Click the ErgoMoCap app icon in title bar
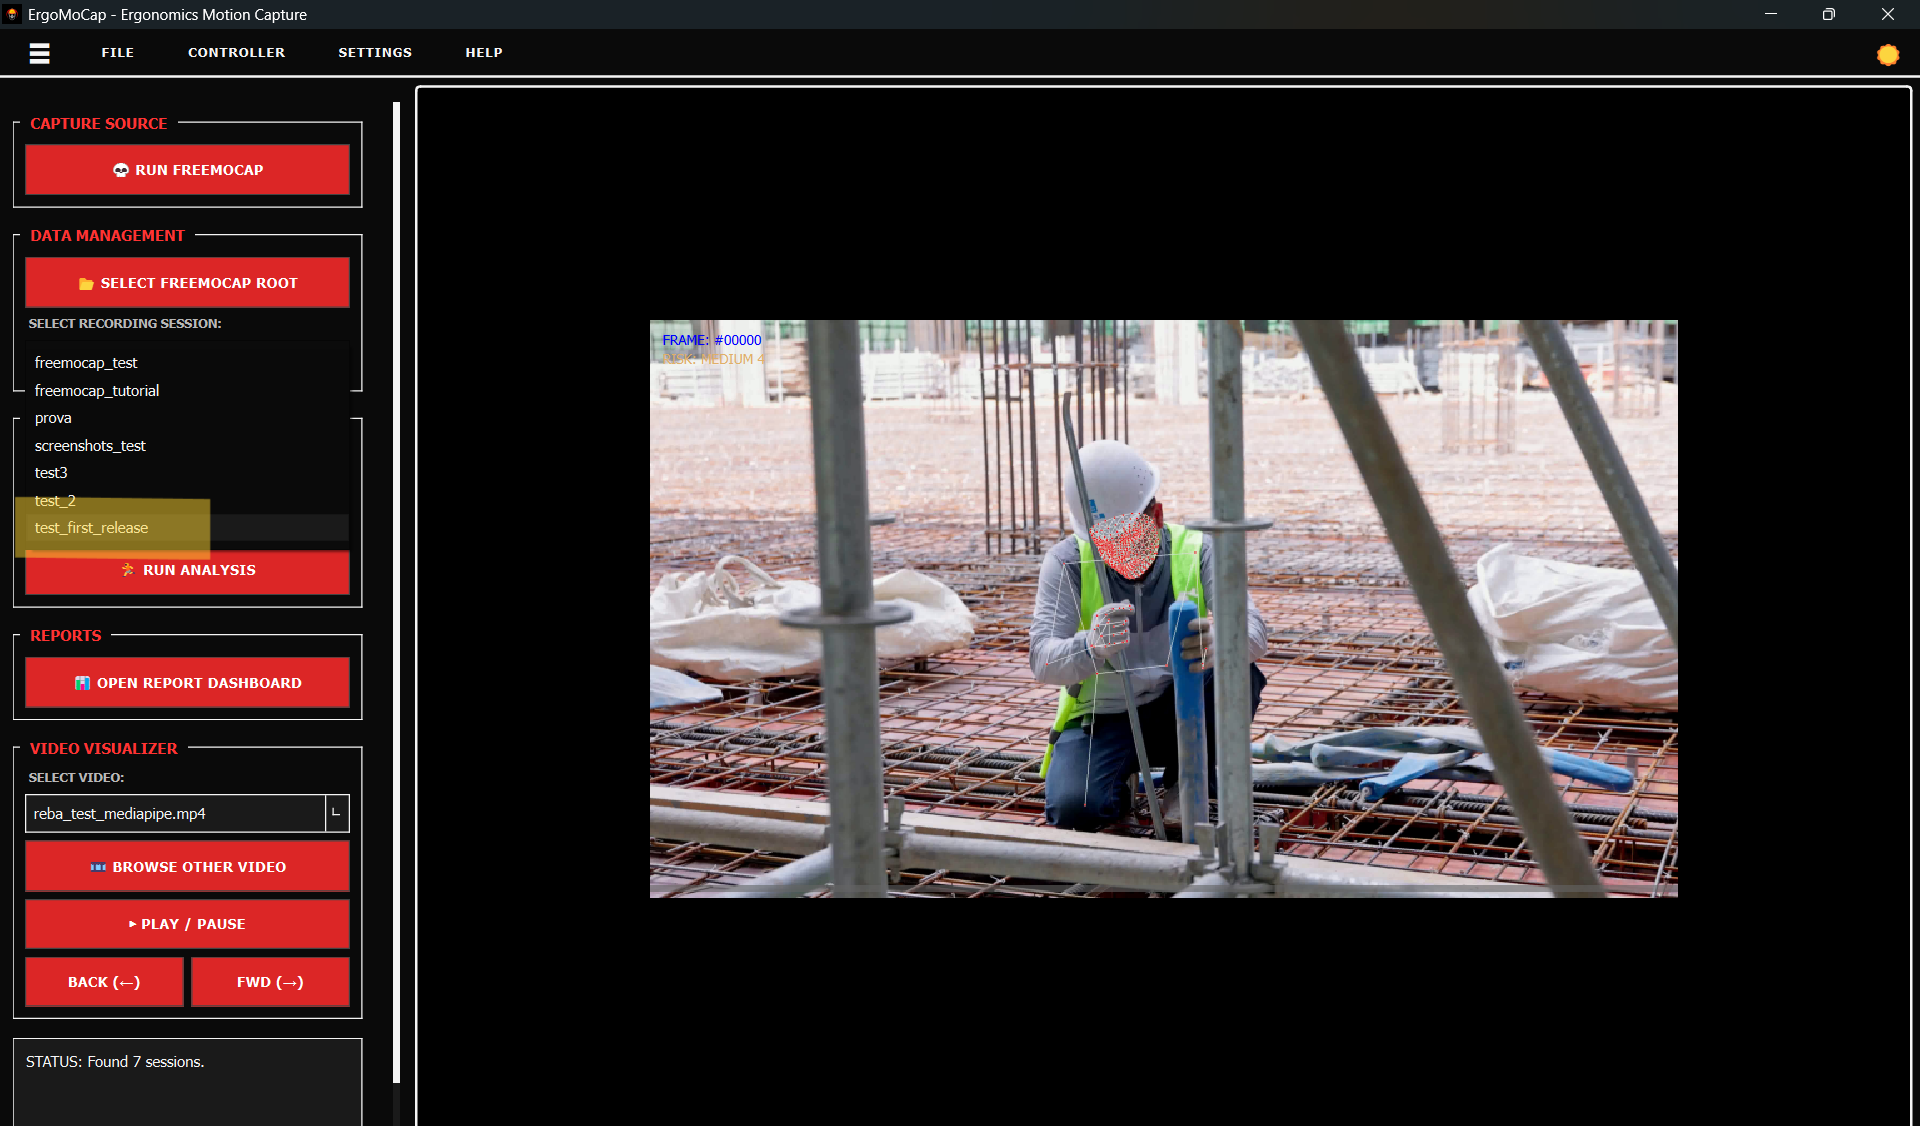Screen dimensions: 1920x1126 pos(12,14)
